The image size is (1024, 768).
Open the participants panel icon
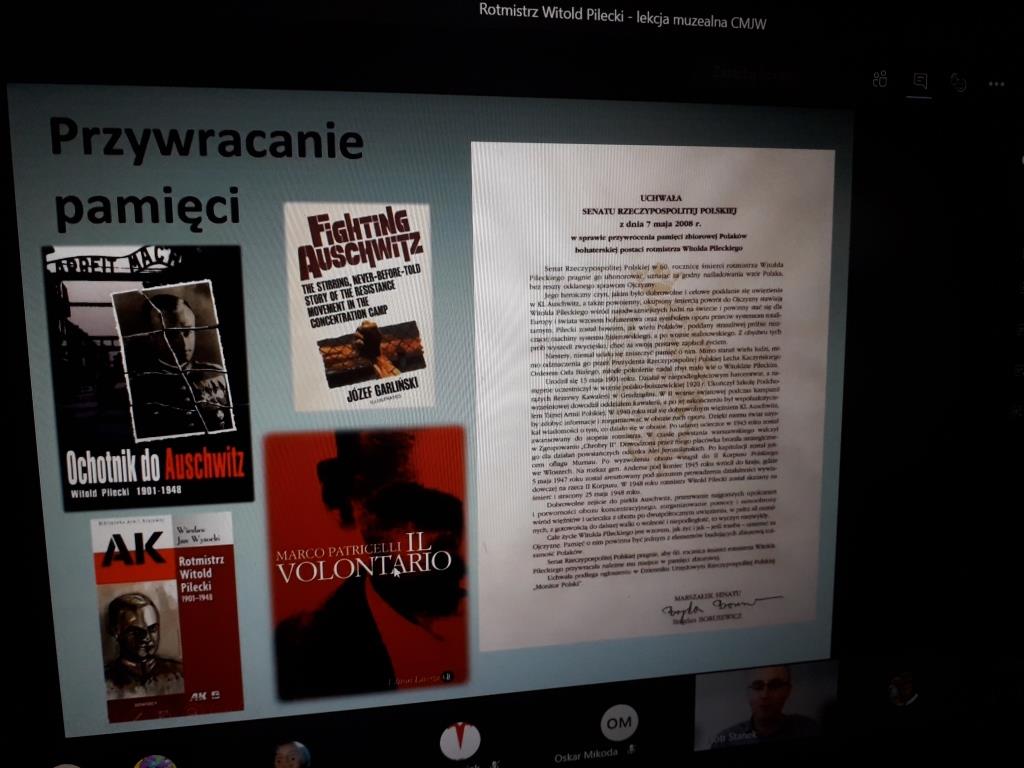click(x=880, y=80)
